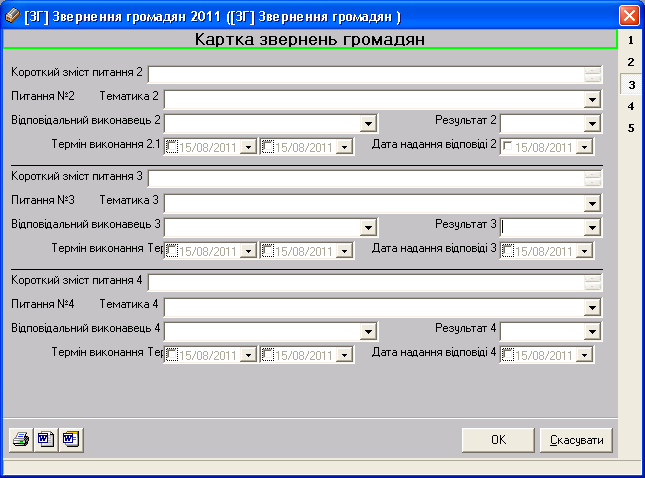Open second date arrow of Термін виконання 2.1
645x478 pixels.
344,147
